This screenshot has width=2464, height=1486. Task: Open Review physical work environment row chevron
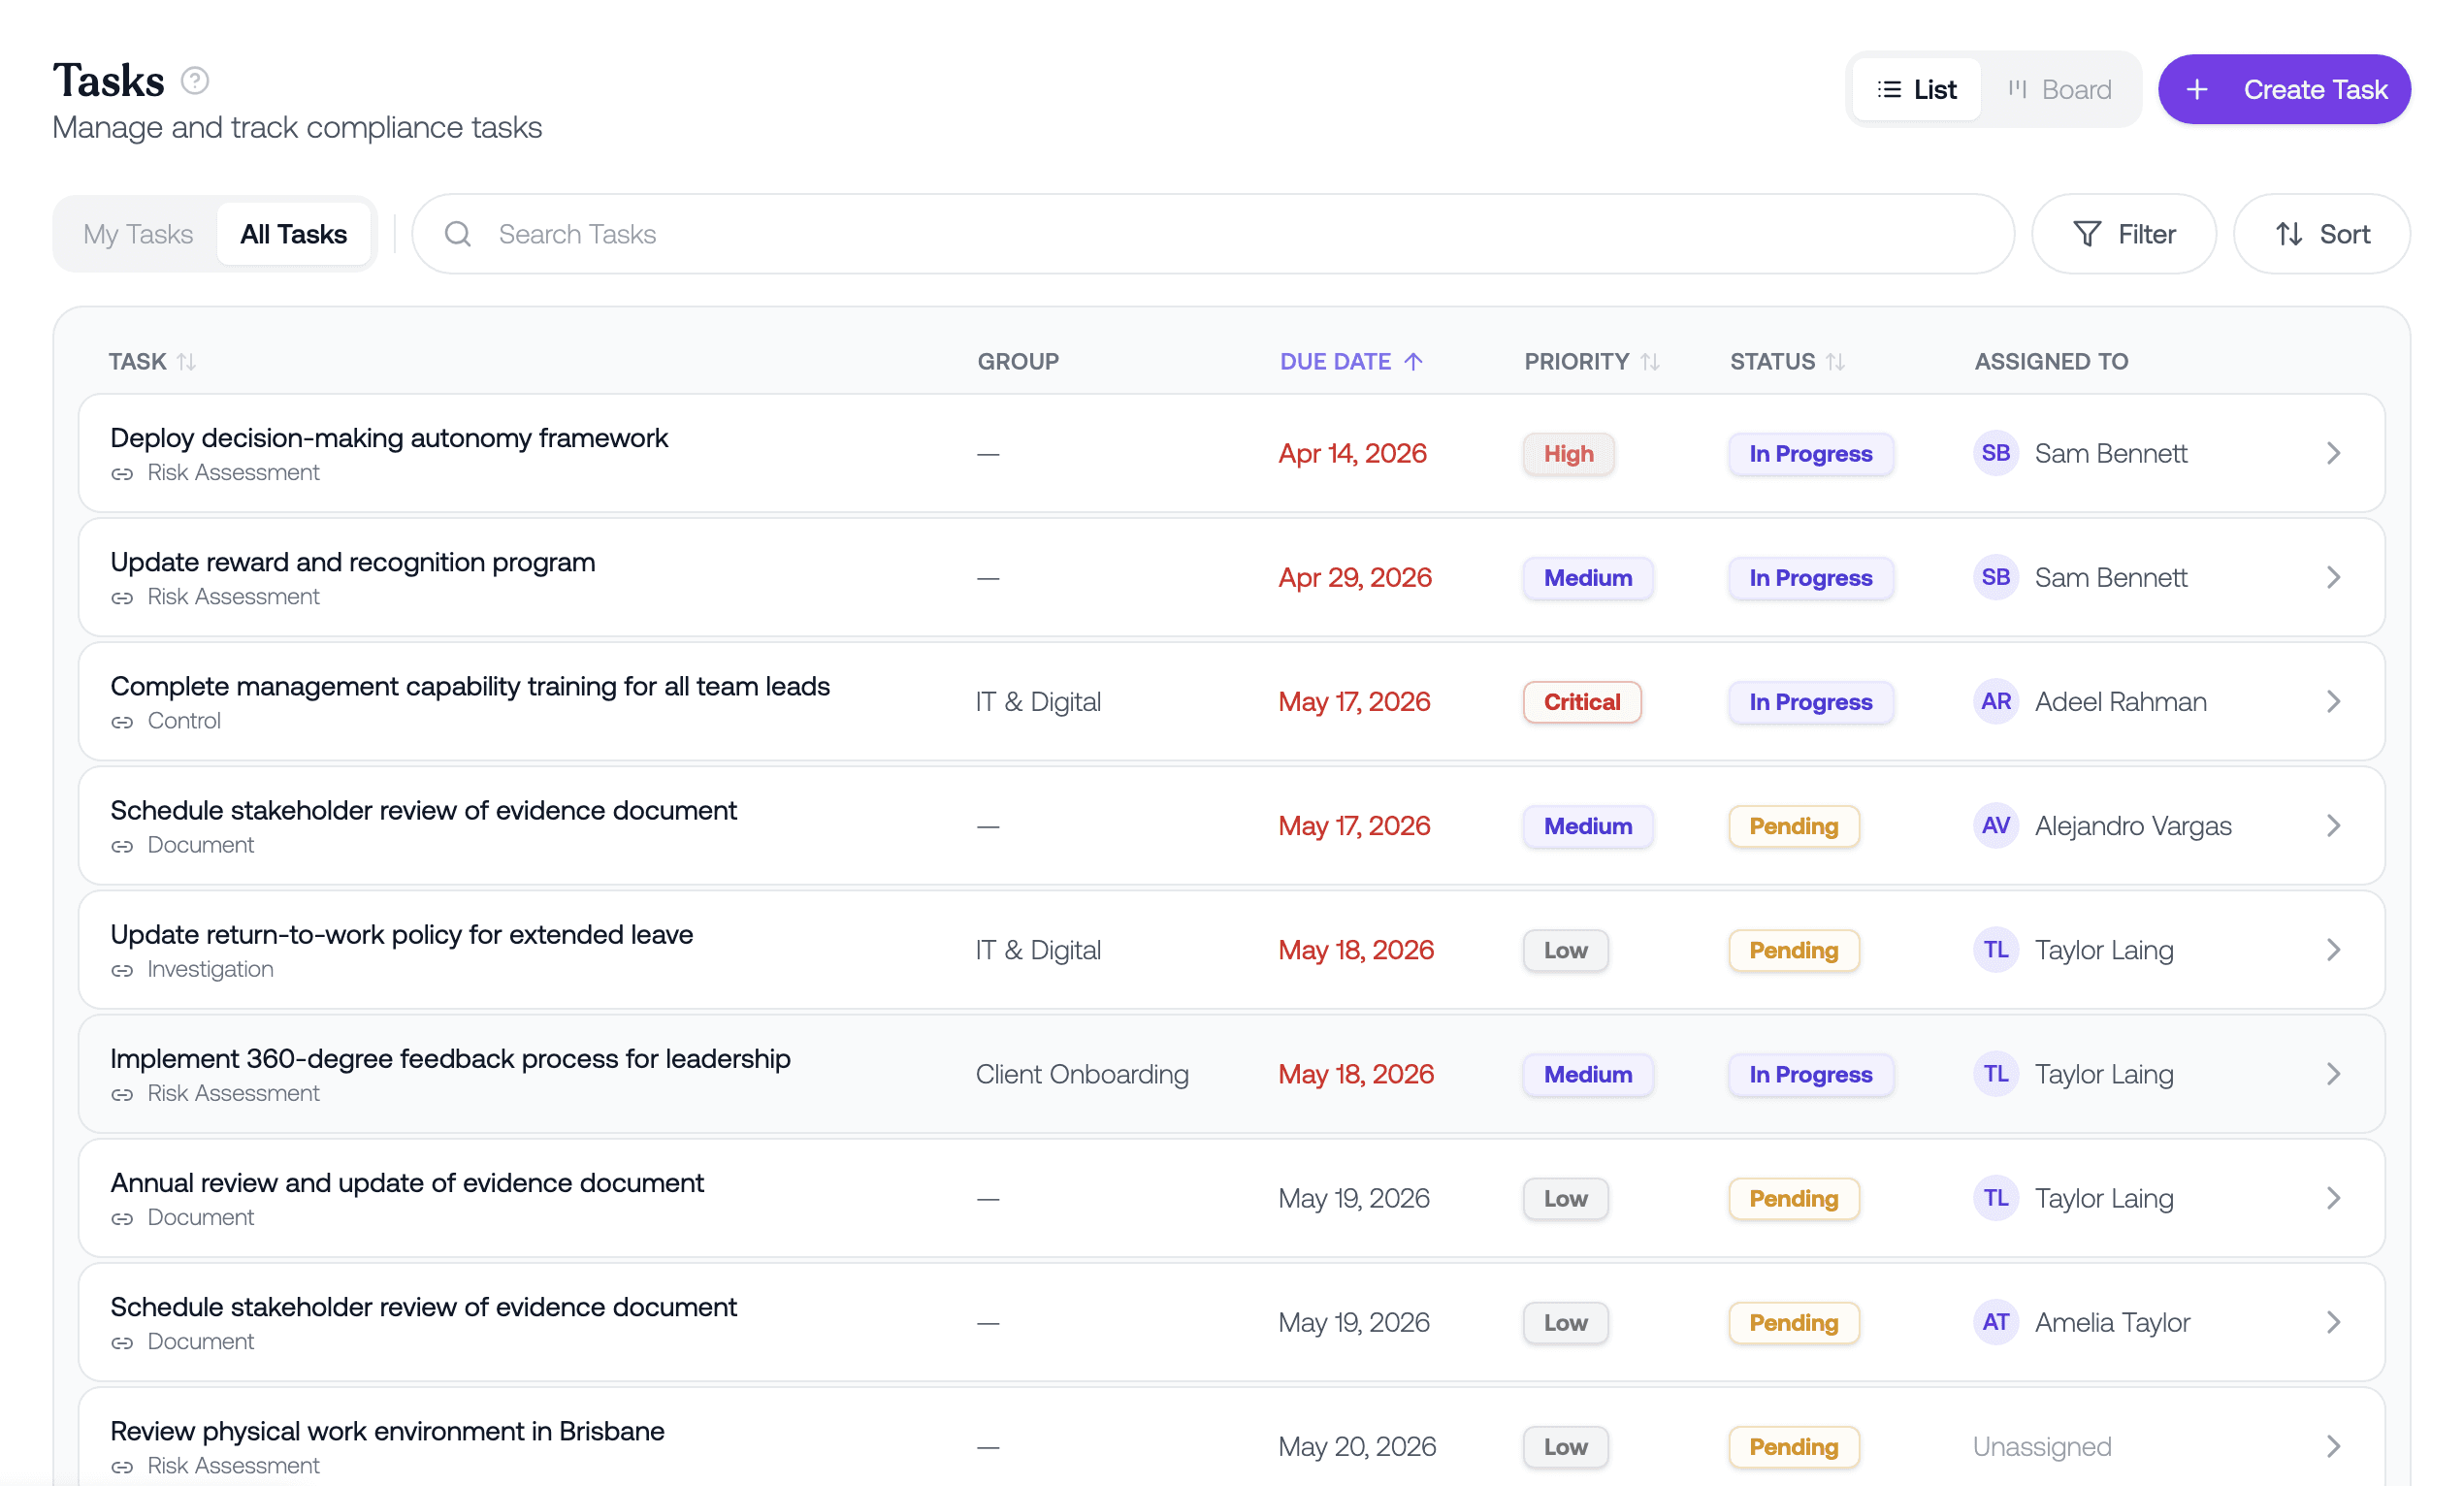click(x=2333, y=1445)
